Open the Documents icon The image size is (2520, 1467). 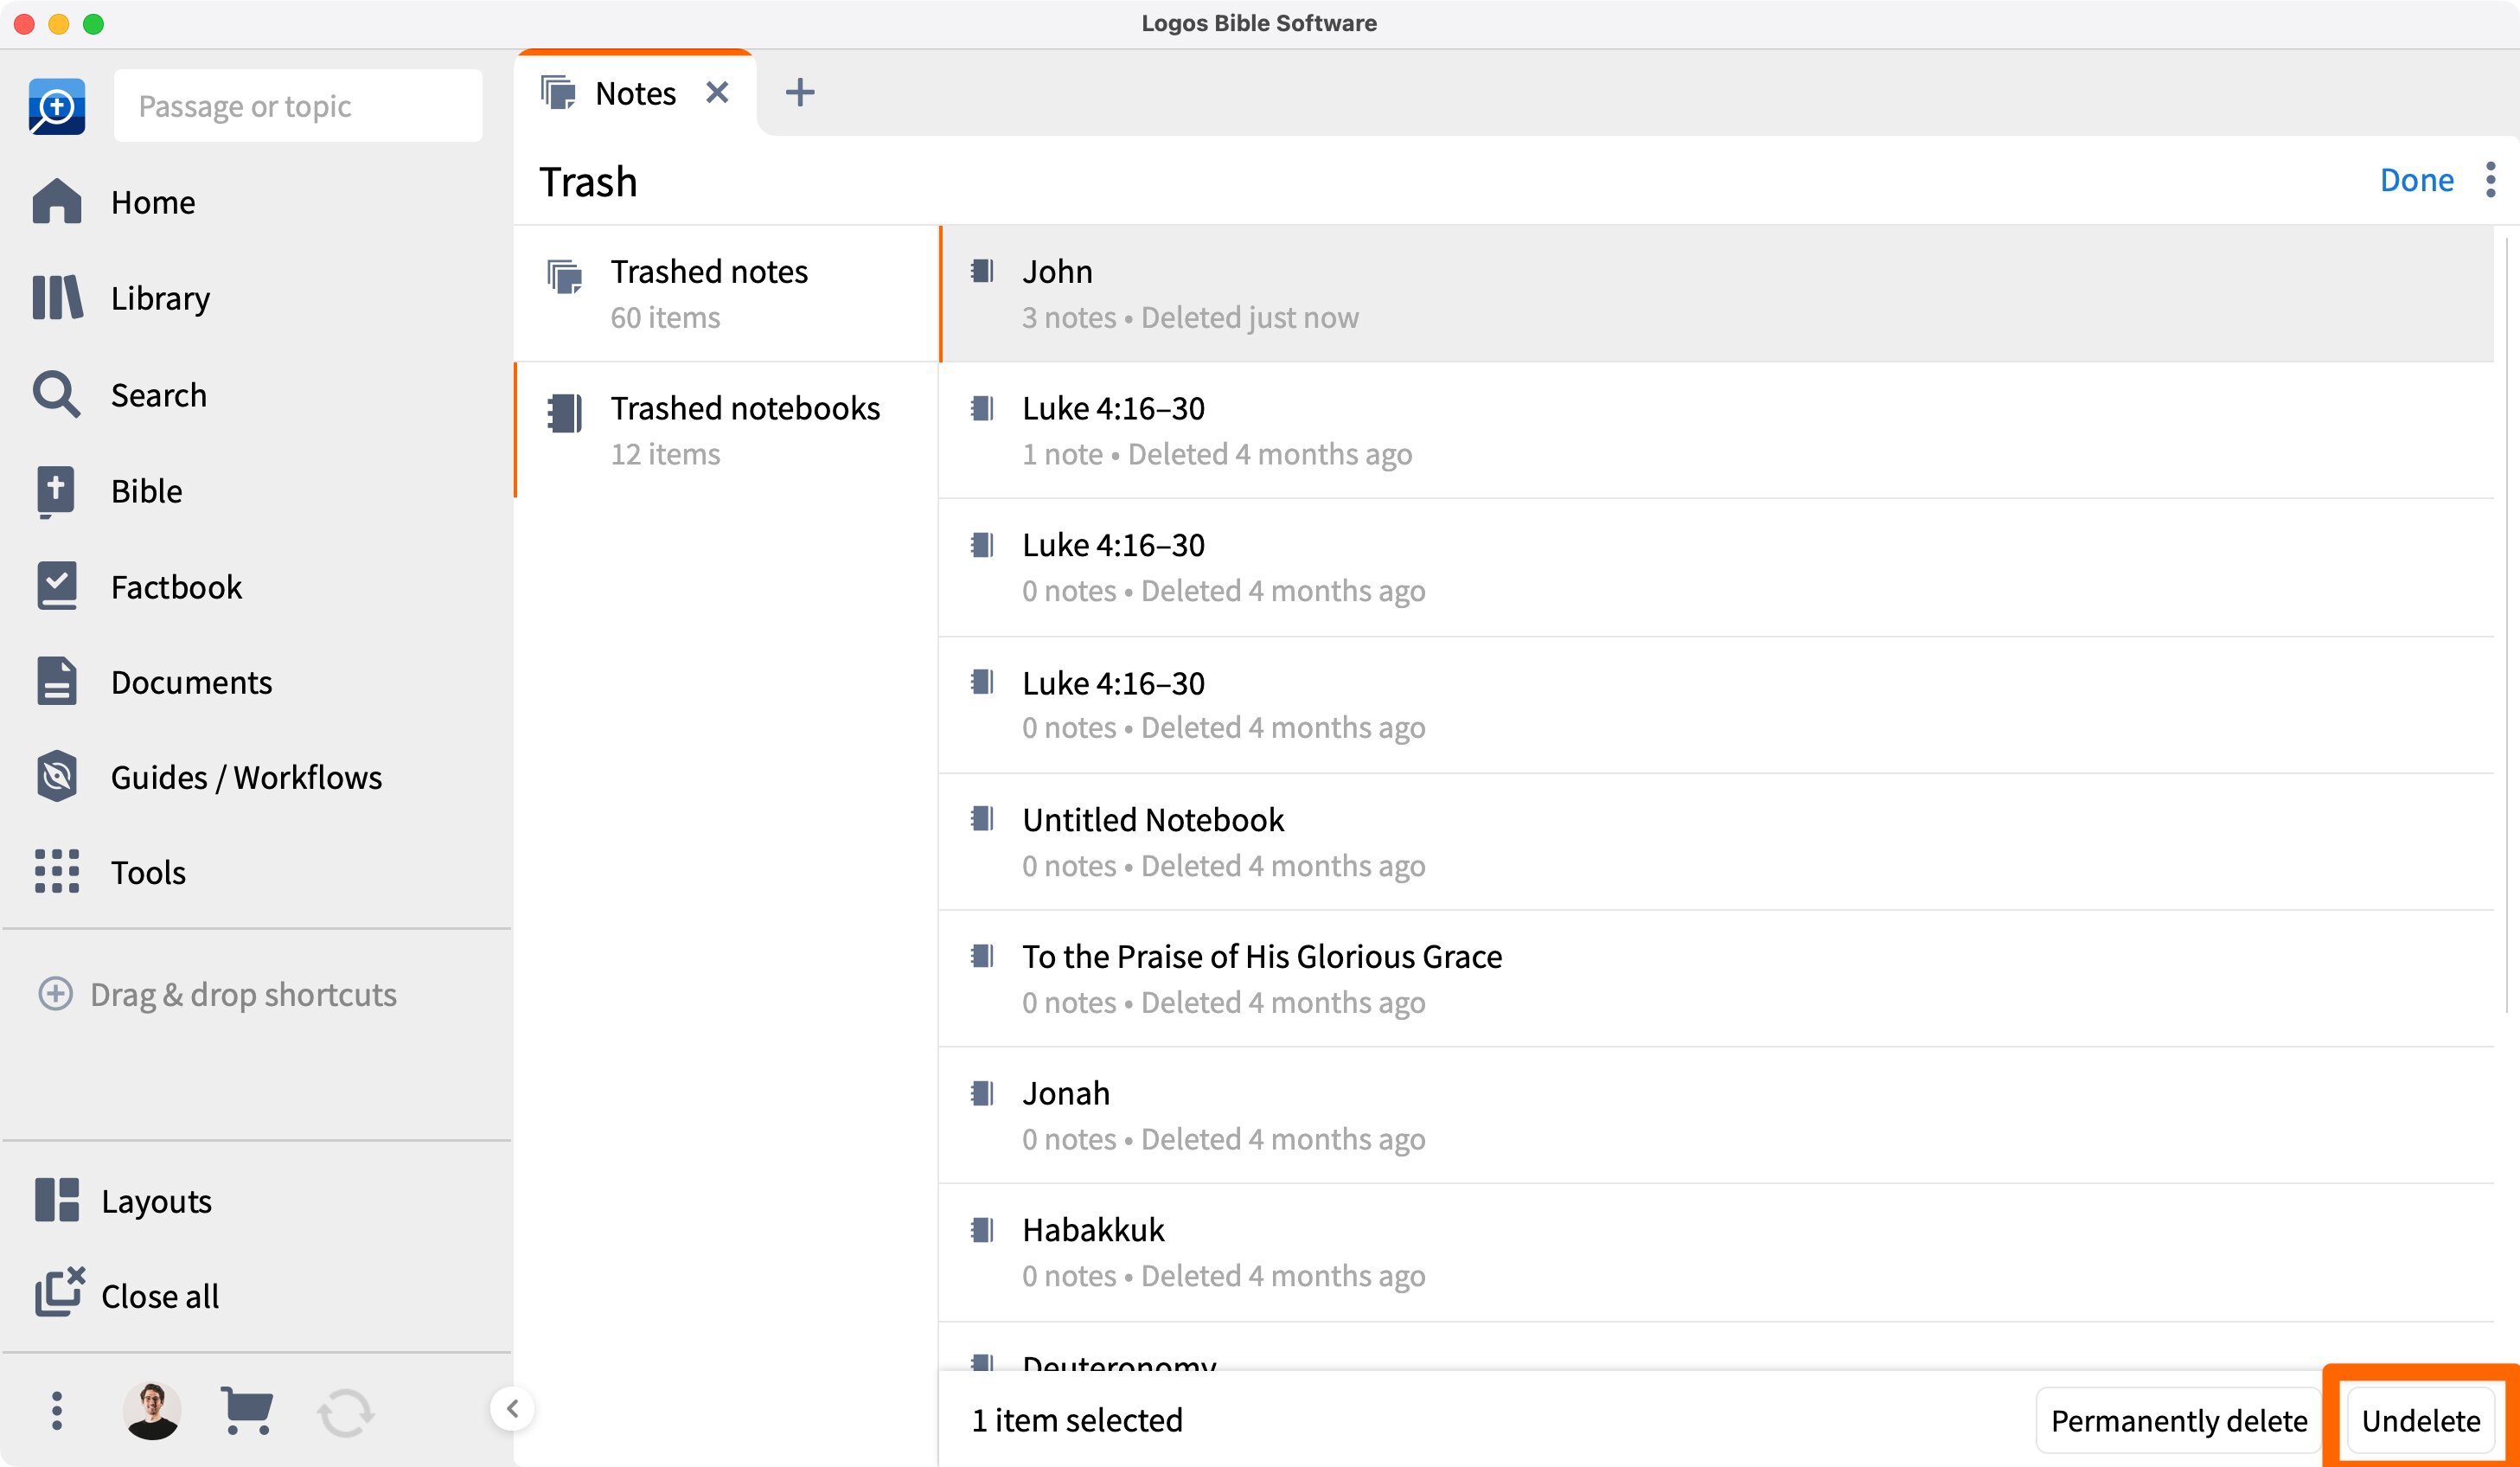[x=57, y=682]
